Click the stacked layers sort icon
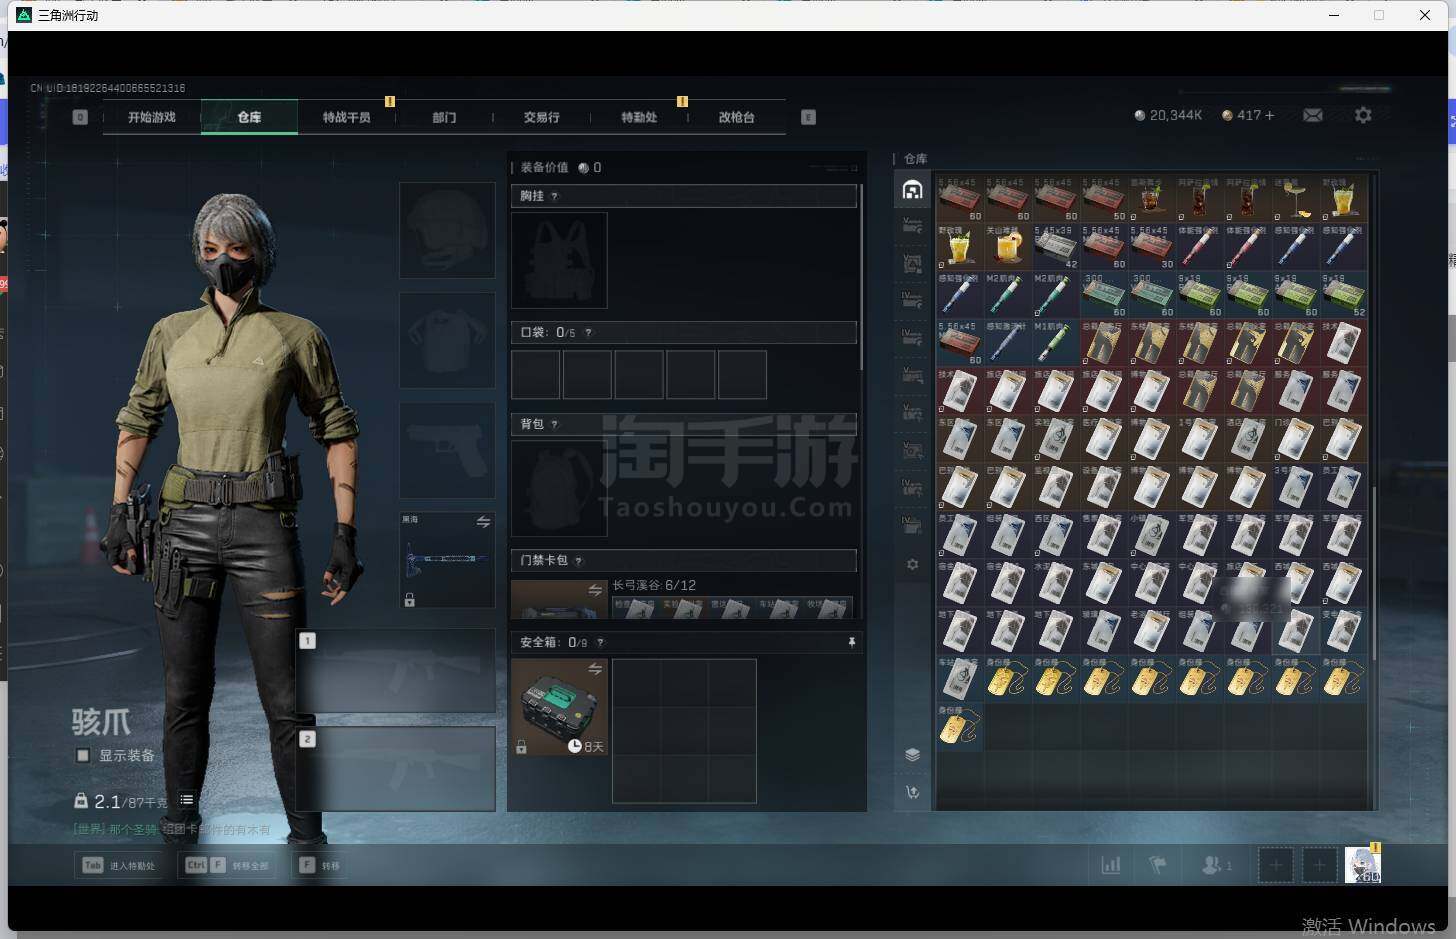Screen dimensions: 1456x939 tap(912, 755)
